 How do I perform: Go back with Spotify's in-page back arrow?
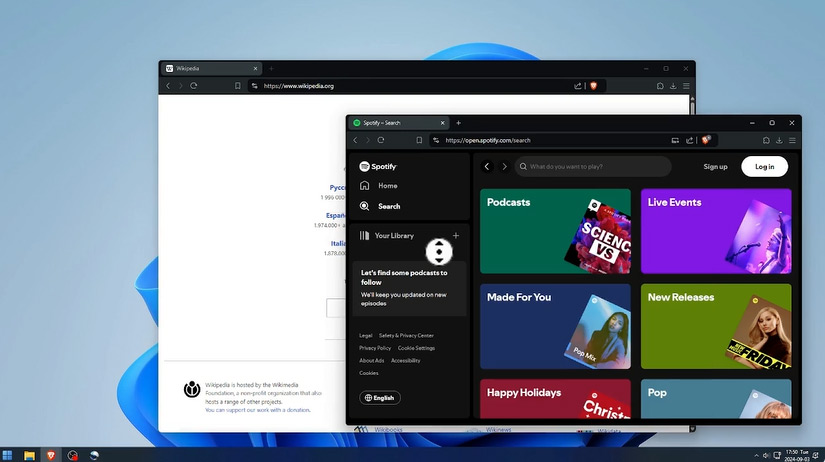[487, 166]
